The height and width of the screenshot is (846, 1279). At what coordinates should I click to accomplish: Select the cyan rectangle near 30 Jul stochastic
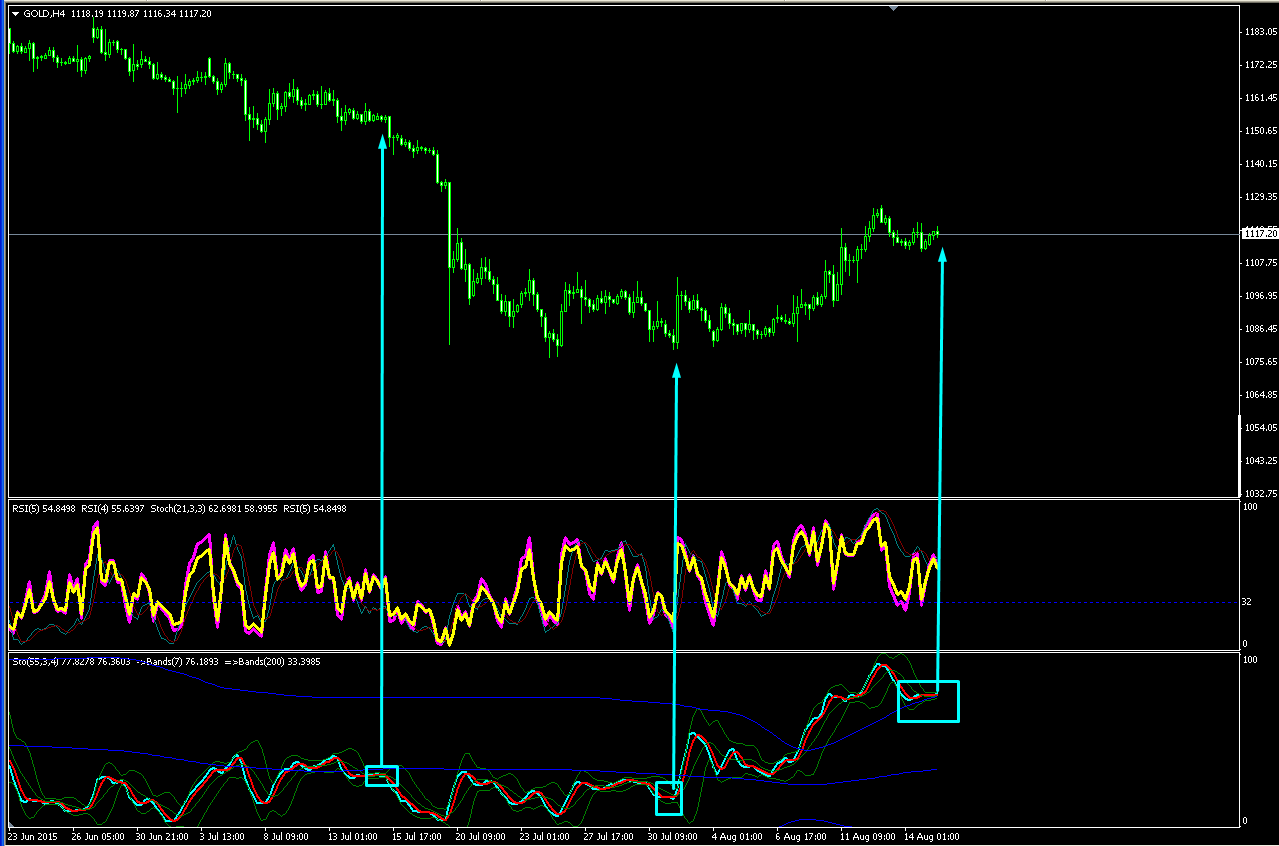[668, 798]
